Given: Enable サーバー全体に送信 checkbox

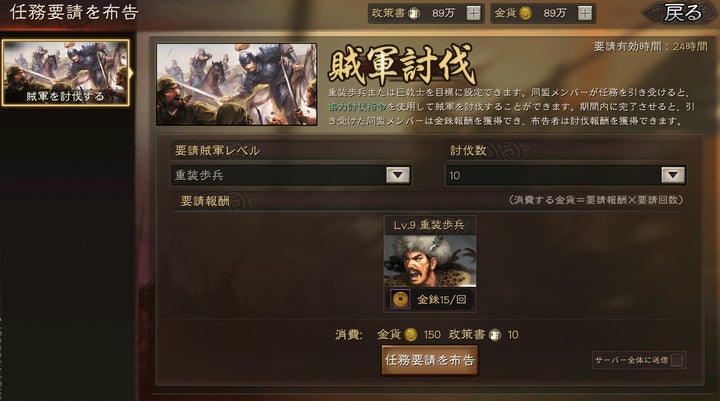Looking at the screenshot, I should 676,360.
